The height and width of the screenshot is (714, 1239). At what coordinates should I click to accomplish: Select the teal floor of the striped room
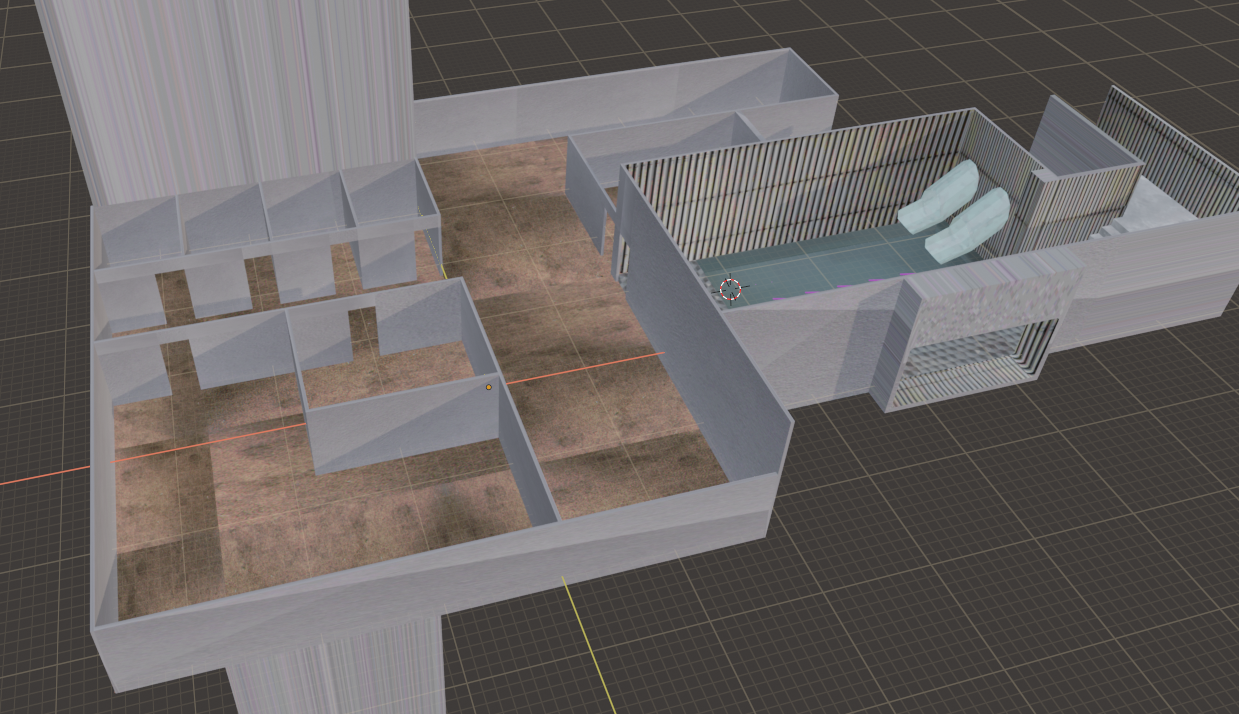820,265
